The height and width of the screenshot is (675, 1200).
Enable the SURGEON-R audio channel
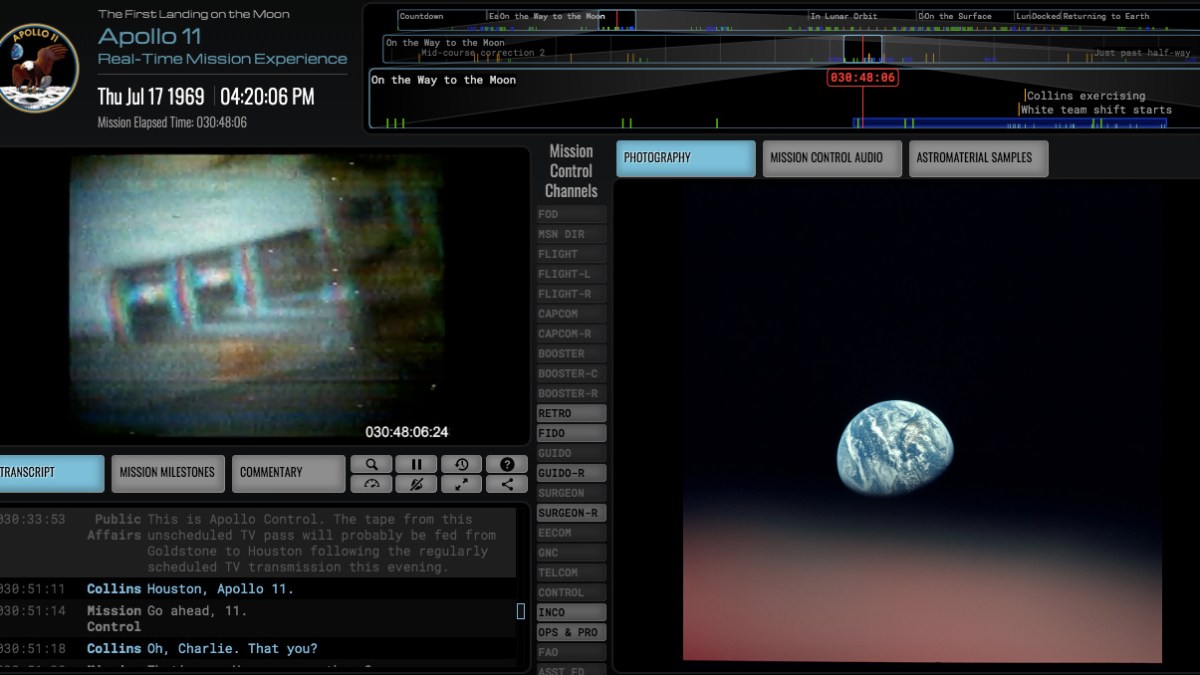571,513
